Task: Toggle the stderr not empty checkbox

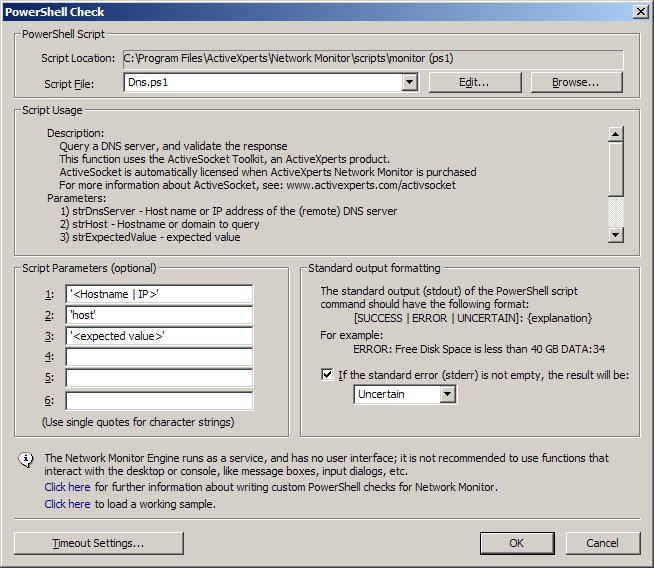Action: point(327,374)
